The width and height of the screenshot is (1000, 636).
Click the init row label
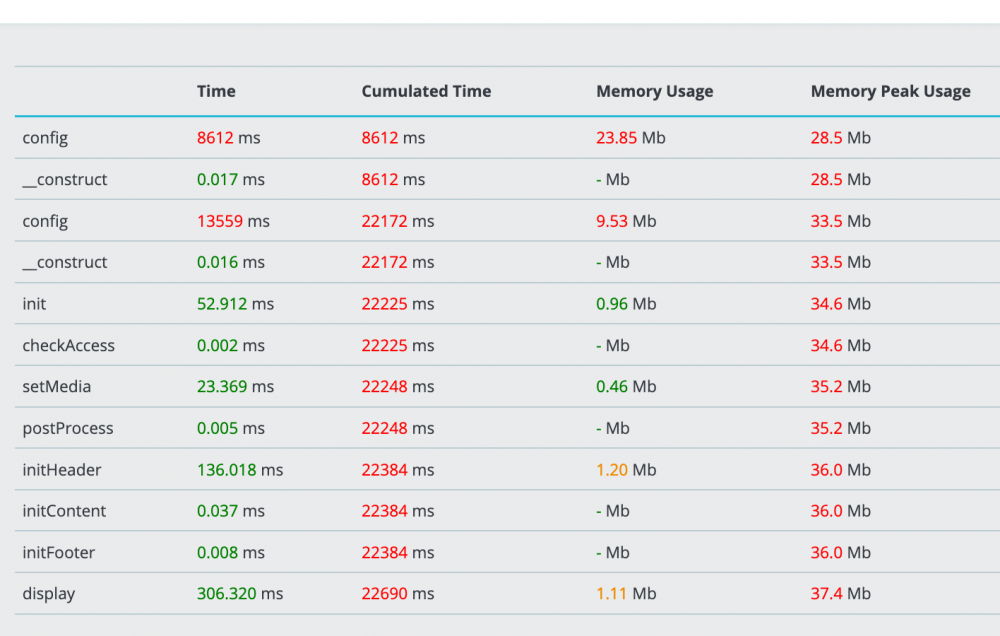coord(34,304)
